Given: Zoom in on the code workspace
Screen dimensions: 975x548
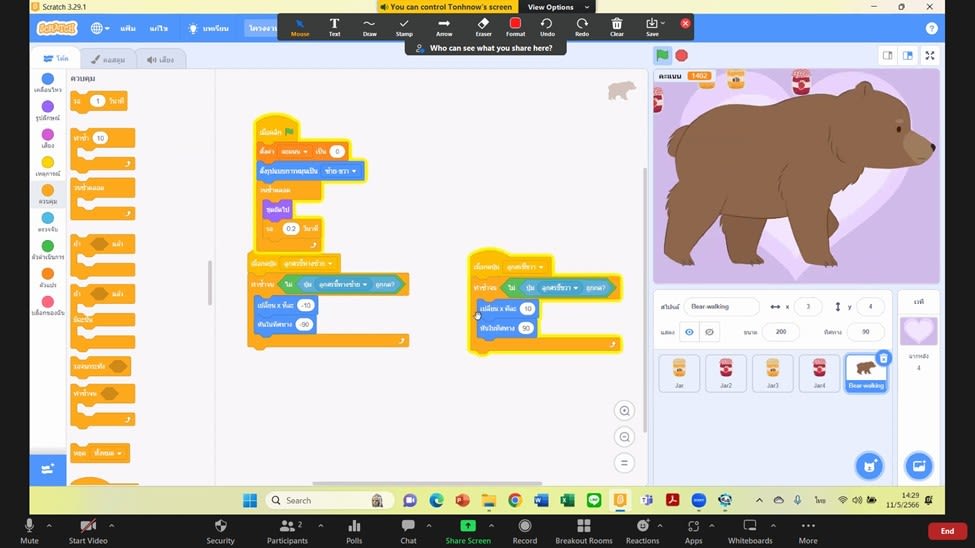Looking at the screenshot, I should [x=624, y=411].
